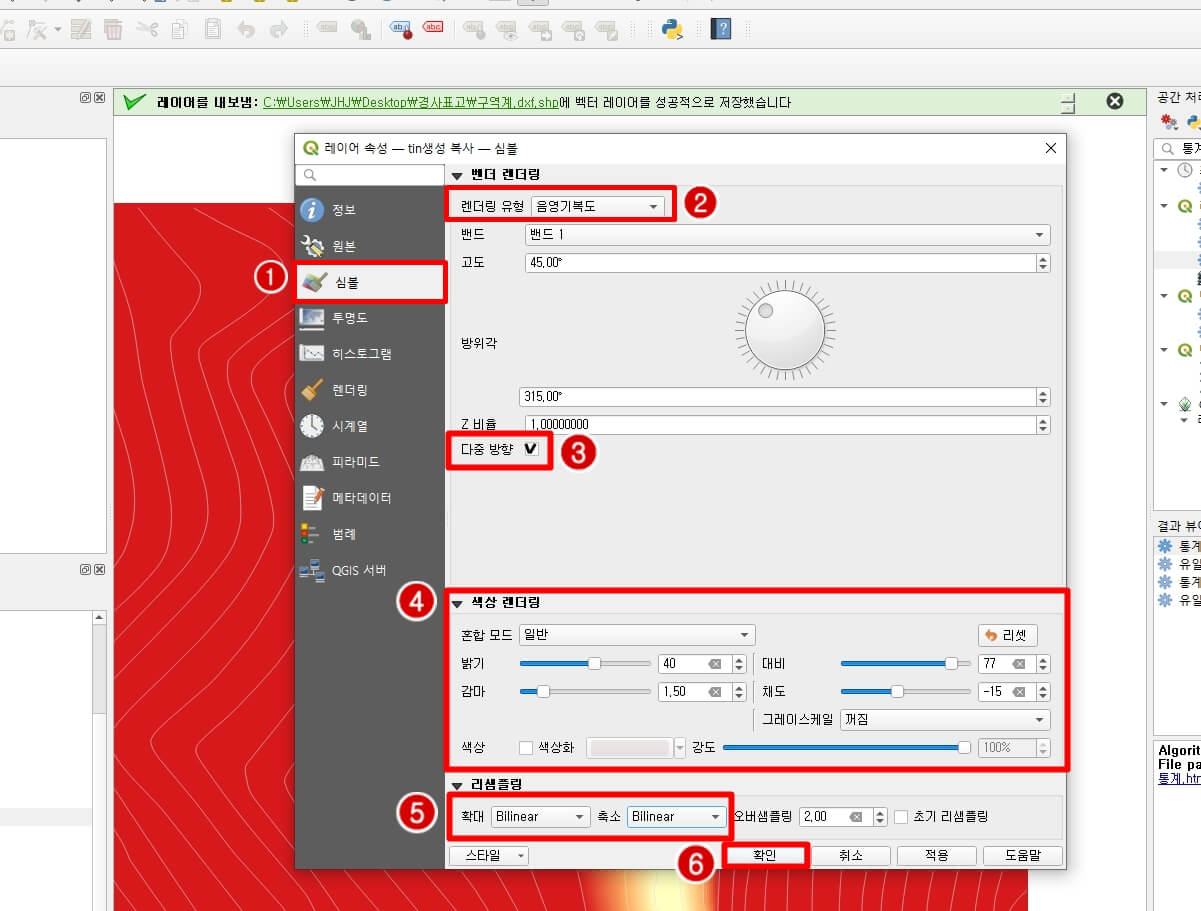Clear the 오버샘플링 value with its clear icon
Viewport: 1201px width, 911px height.
click(856, 817)
